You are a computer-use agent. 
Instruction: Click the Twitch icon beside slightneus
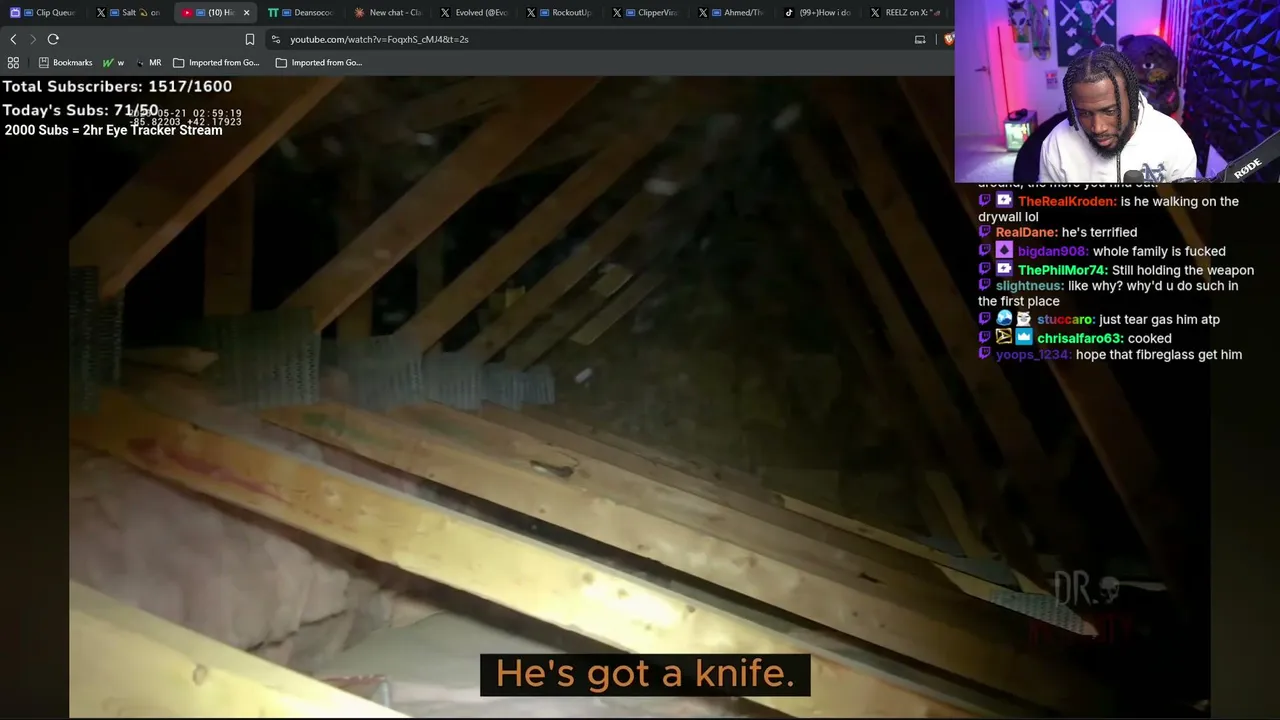[x=984, y=286]
